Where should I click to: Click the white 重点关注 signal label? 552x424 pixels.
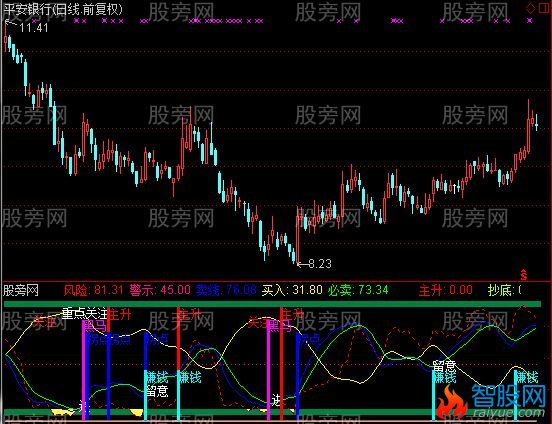coord(84,313)
